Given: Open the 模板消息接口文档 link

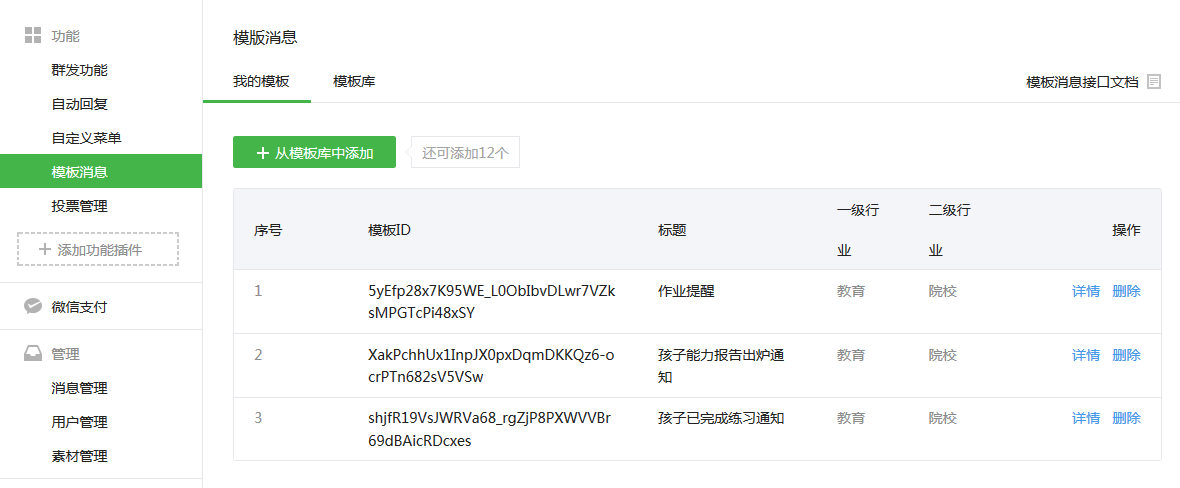Looking at the screenshot, I should 1082,82.
